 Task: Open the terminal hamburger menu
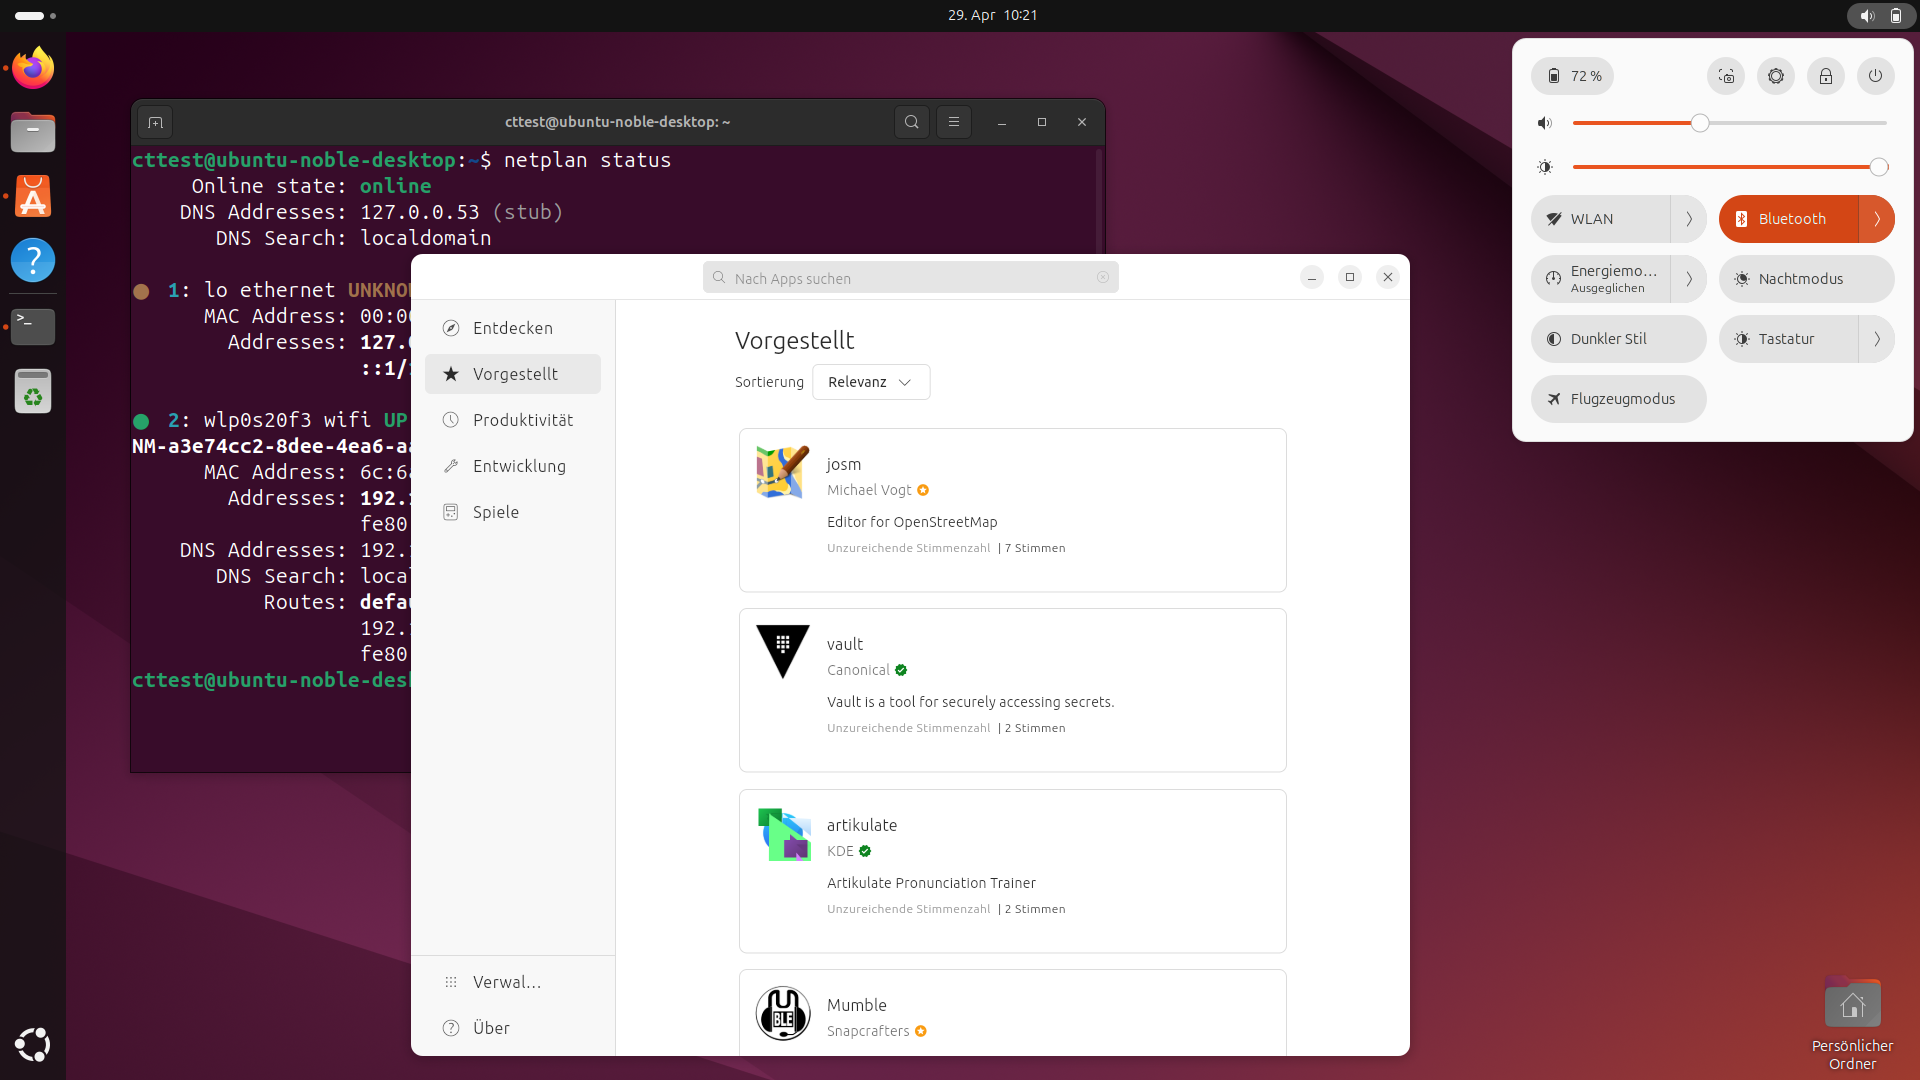coord(954,122)
